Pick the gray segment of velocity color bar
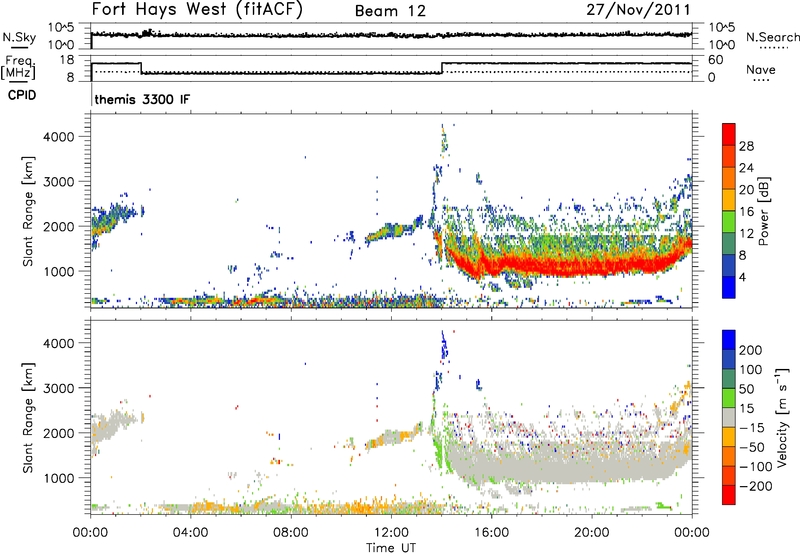Image resolution: width=800 pixels, height=554 pixels. point(729,417)
